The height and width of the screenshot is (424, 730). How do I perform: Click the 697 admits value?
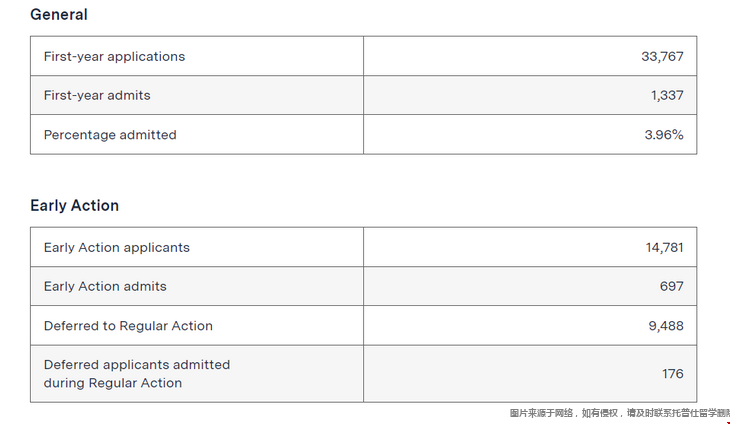[x=671, y=286]
